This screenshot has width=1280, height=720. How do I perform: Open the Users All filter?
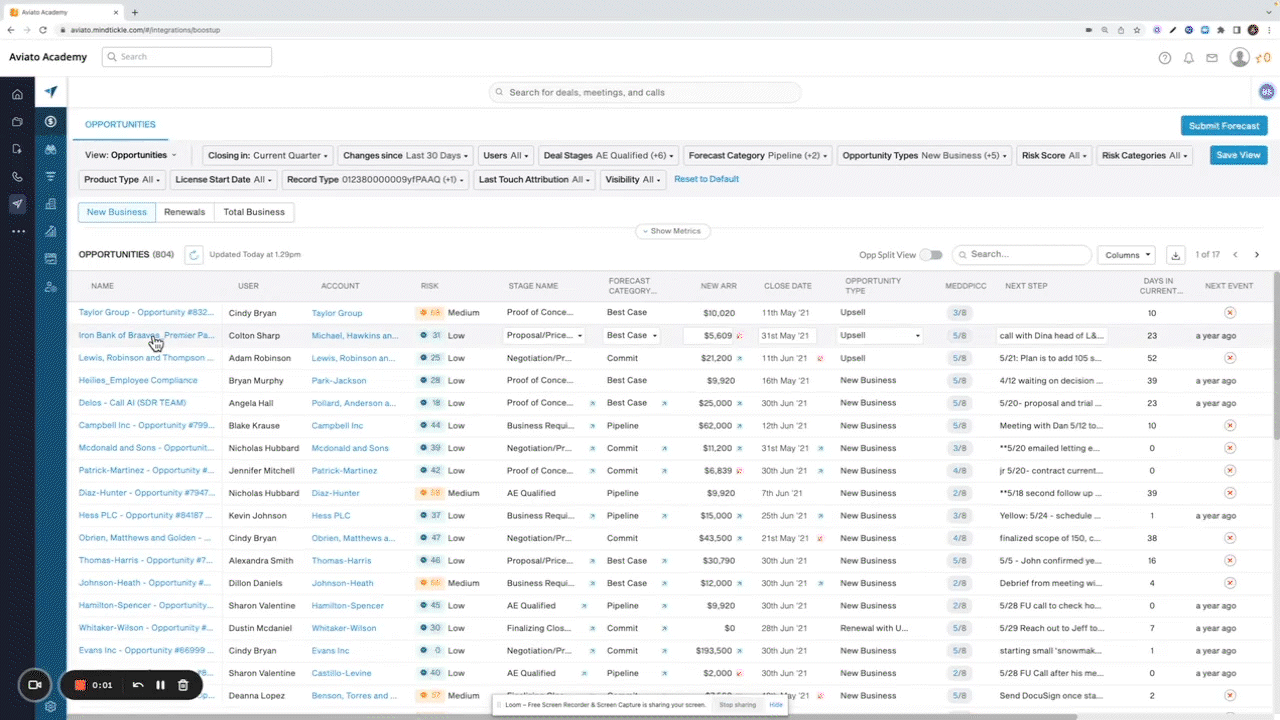pos(506,156)
